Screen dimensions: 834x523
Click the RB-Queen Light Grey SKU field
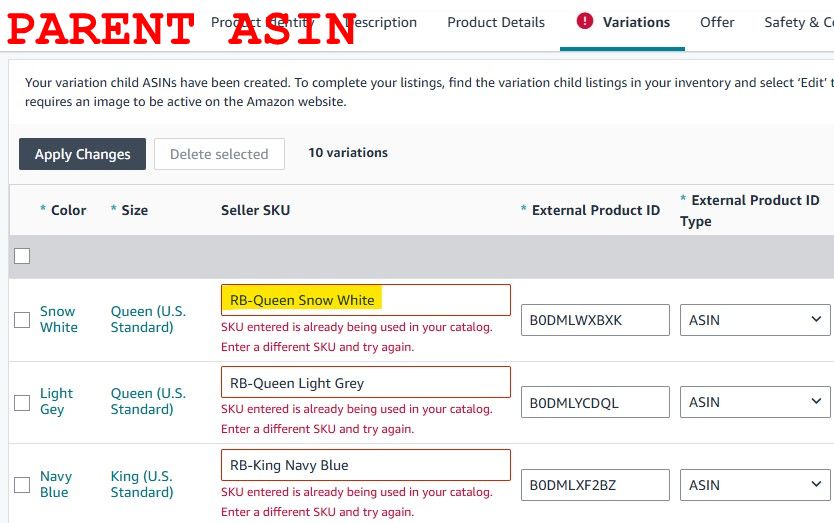tap(366, 382)
